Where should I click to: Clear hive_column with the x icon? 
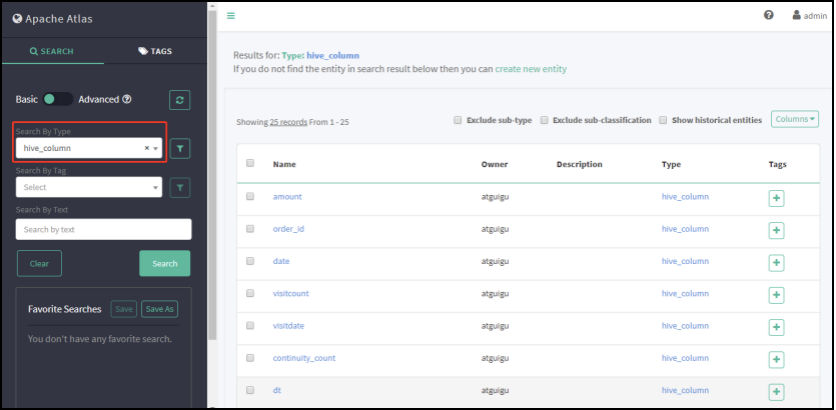146,148
